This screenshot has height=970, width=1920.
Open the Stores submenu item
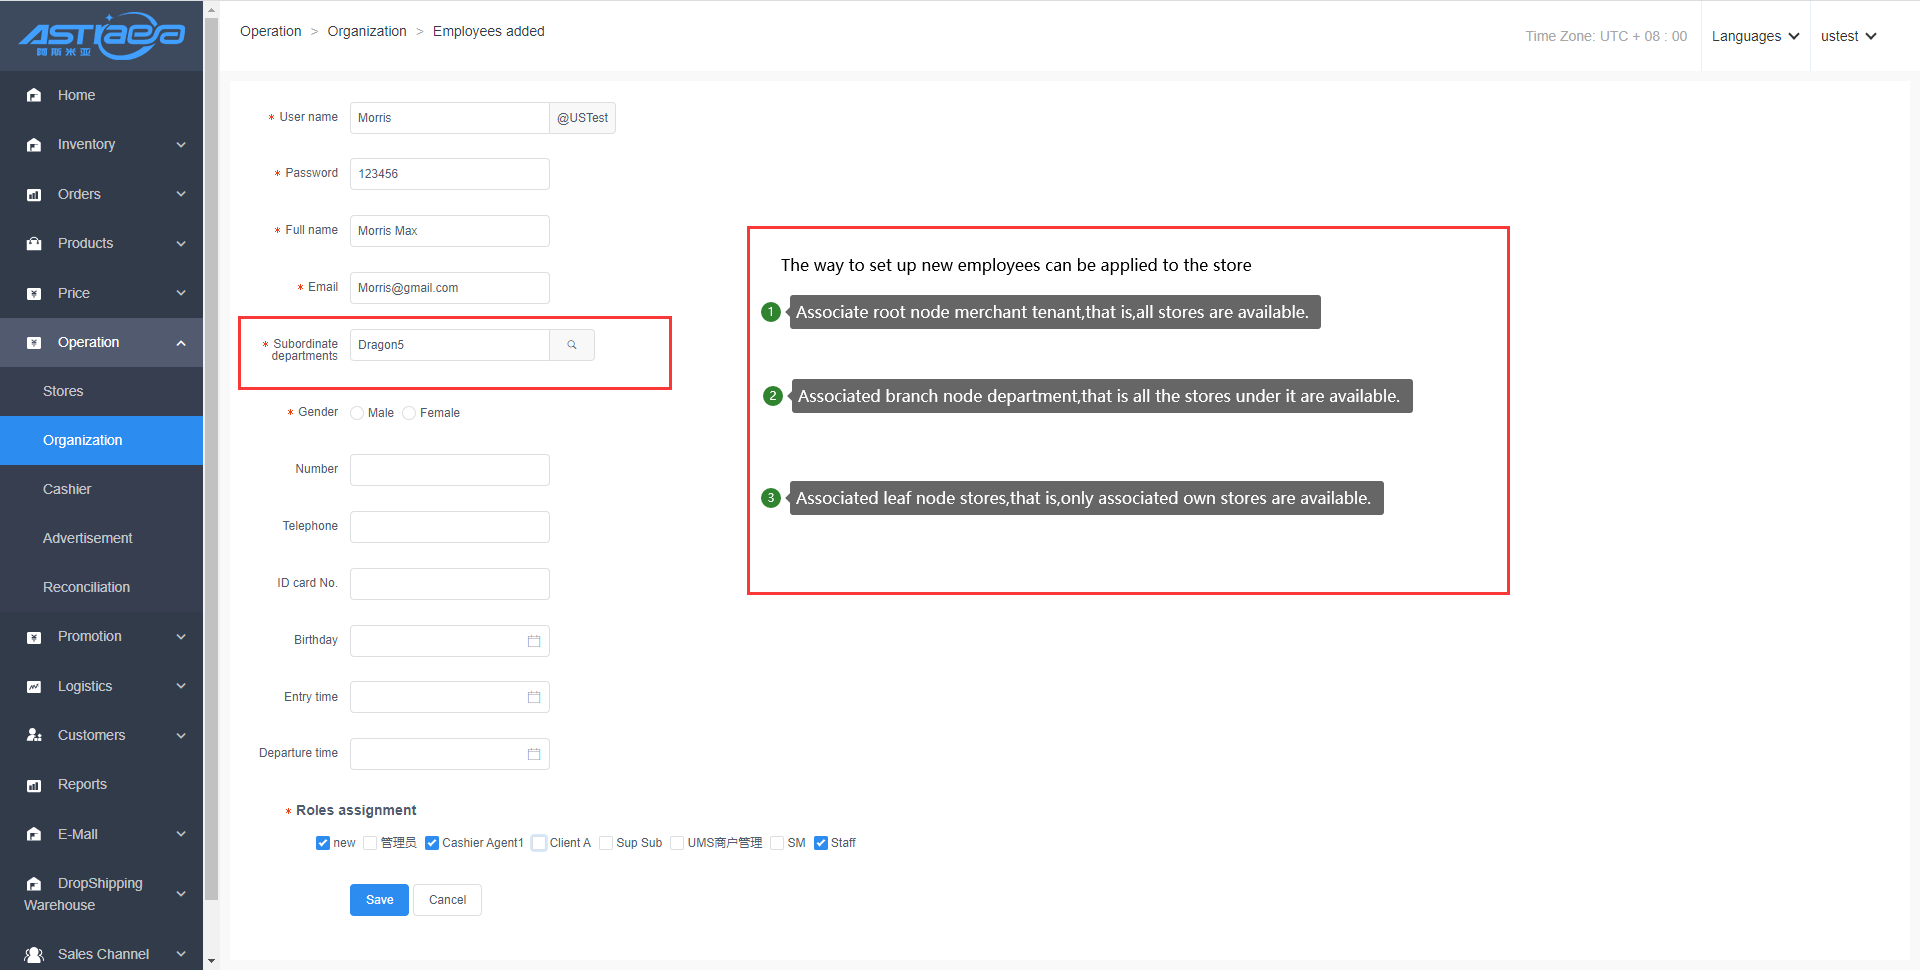63,392
